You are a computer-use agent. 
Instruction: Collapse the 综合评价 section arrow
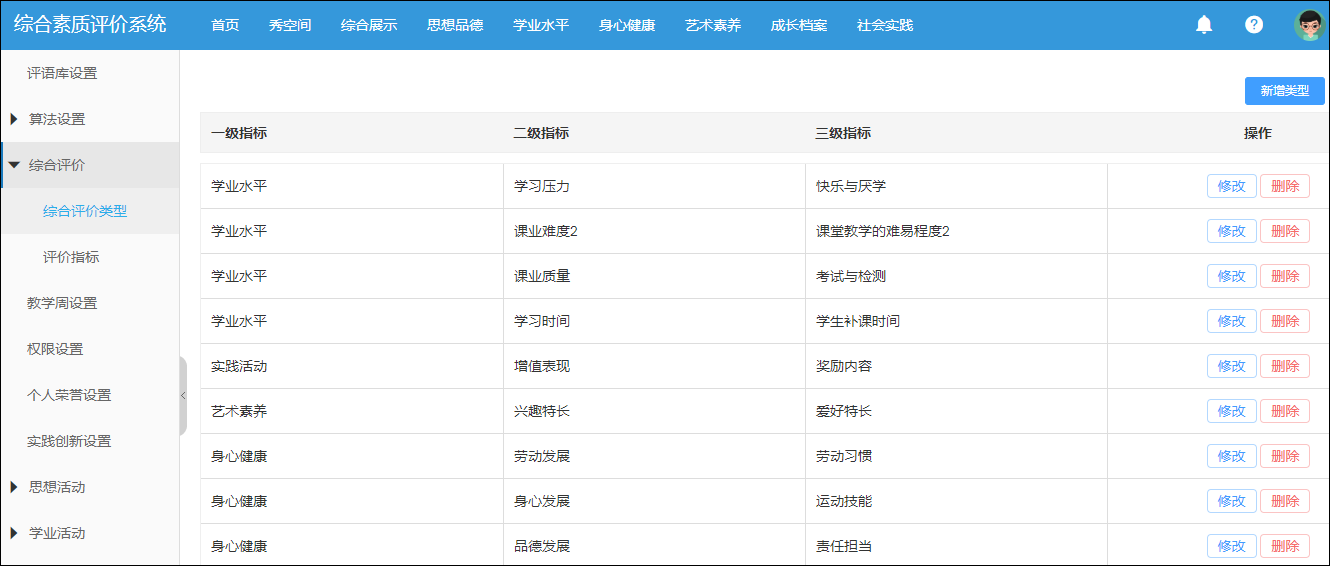coord(14,165)
